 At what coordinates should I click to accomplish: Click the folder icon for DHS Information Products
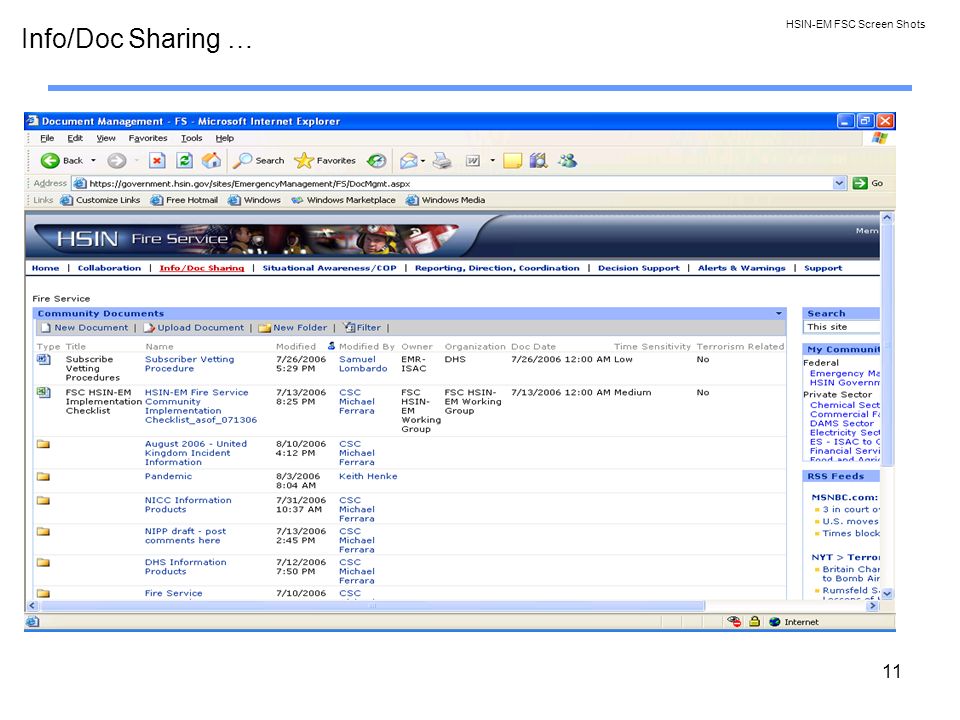click(43, 562)
